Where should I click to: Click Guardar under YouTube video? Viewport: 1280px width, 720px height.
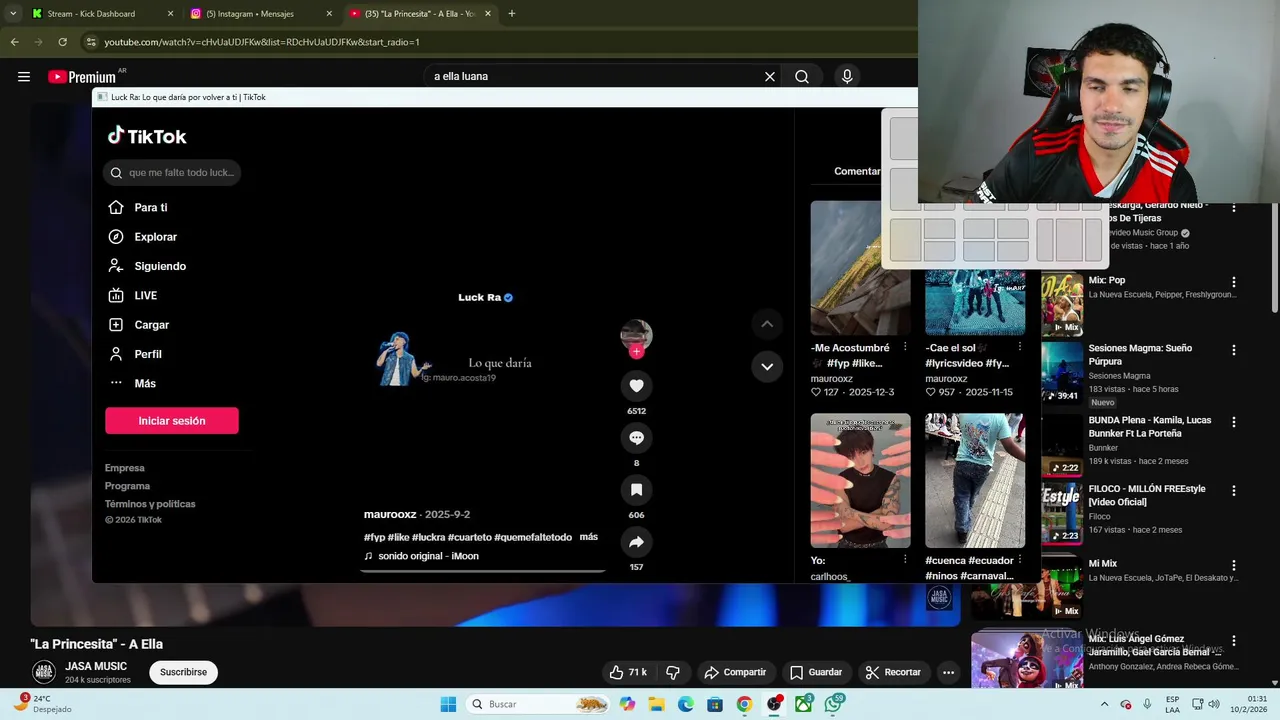(x=816, y=672)
